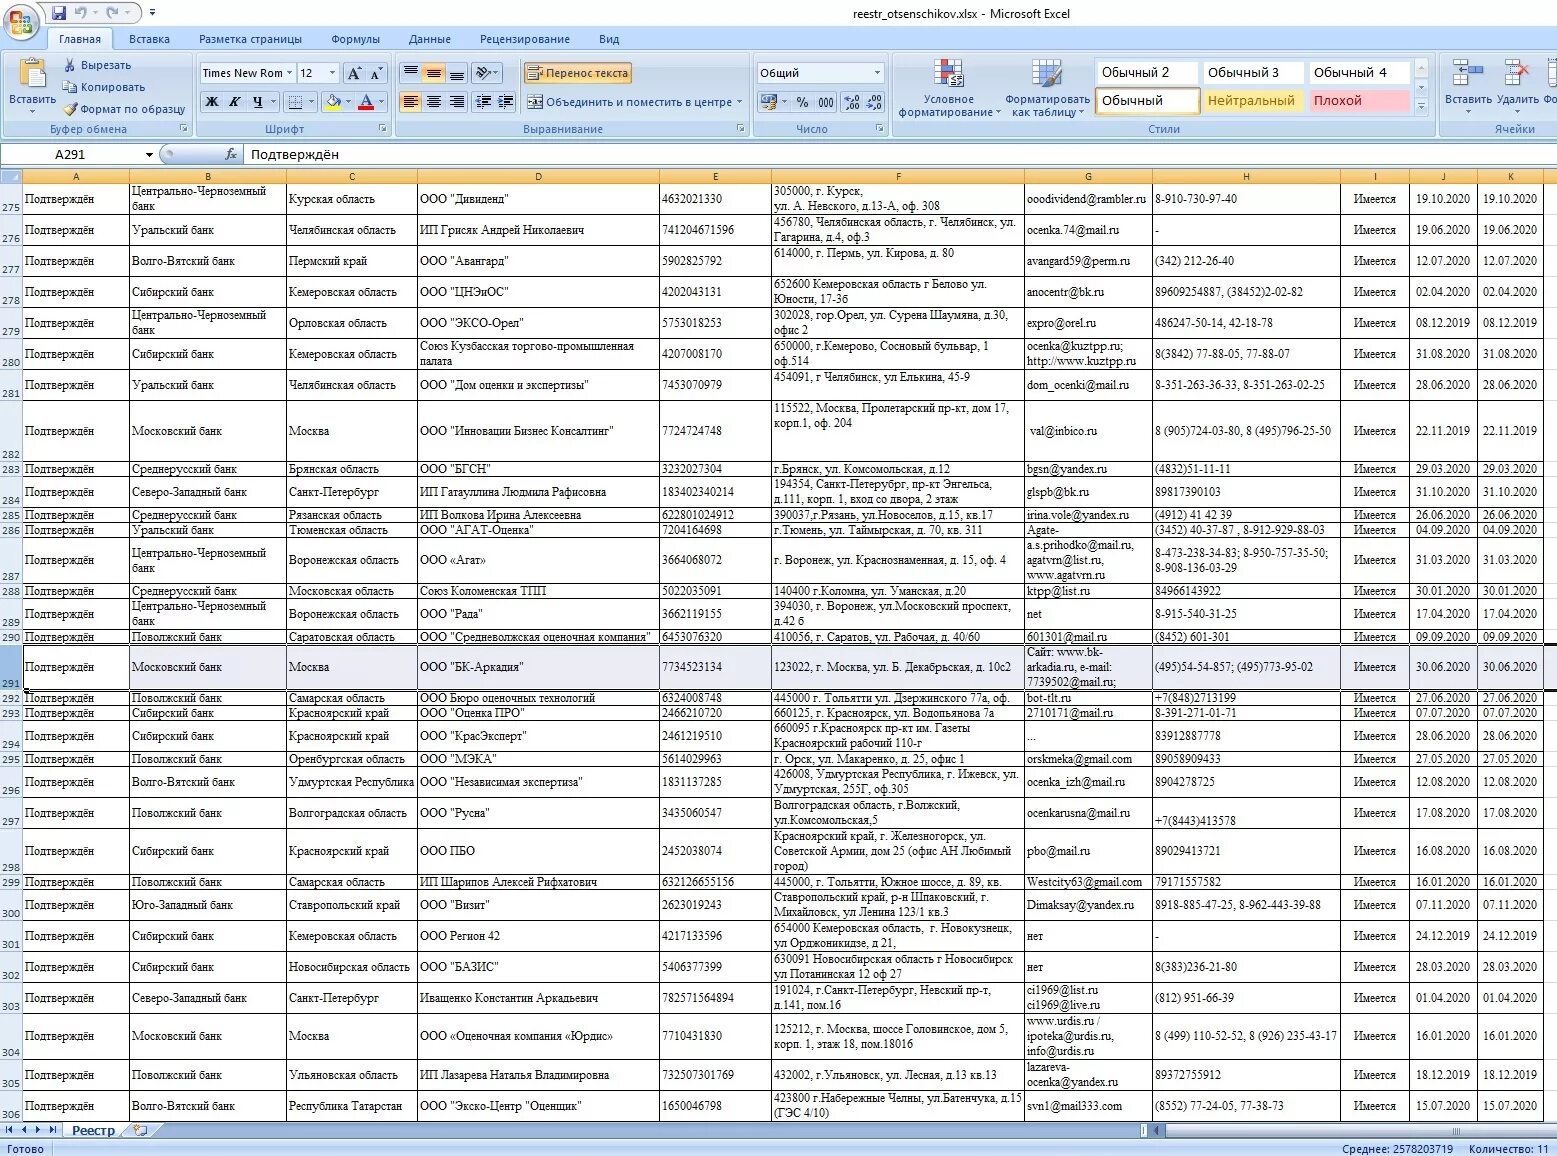Open Font dialog launcher in Шрифт group
Viewport: 1557px width, 1156px height.
(x=383, y=129)
